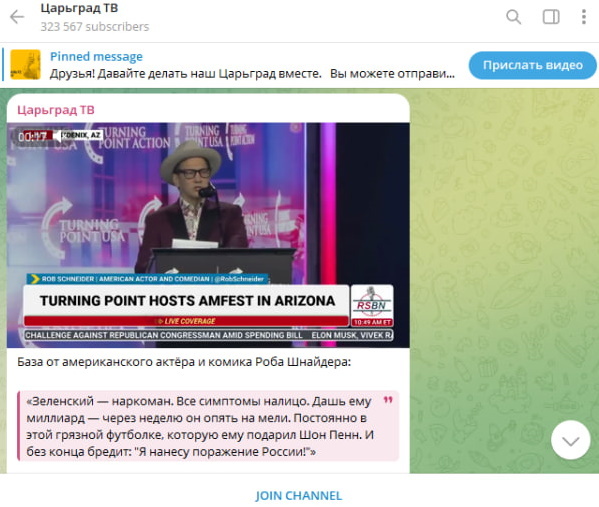Click the Царьград ТВ sender name in post

56,110
